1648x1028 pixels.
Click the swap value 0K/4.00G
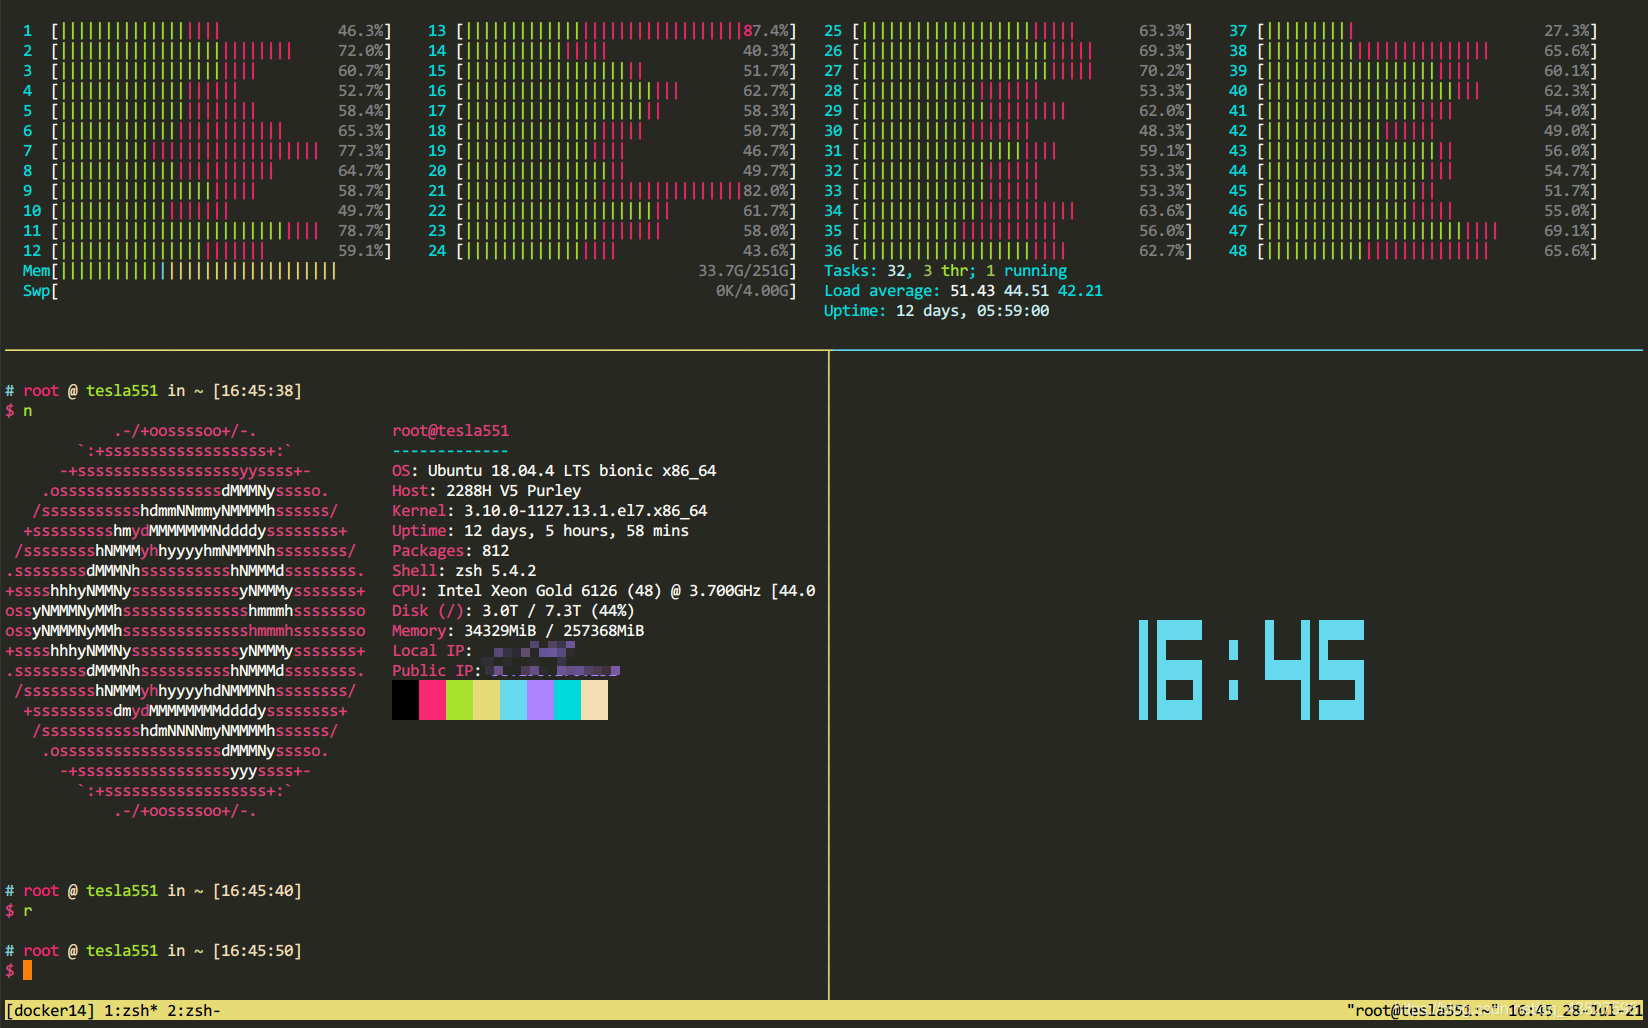click(752, 291)
